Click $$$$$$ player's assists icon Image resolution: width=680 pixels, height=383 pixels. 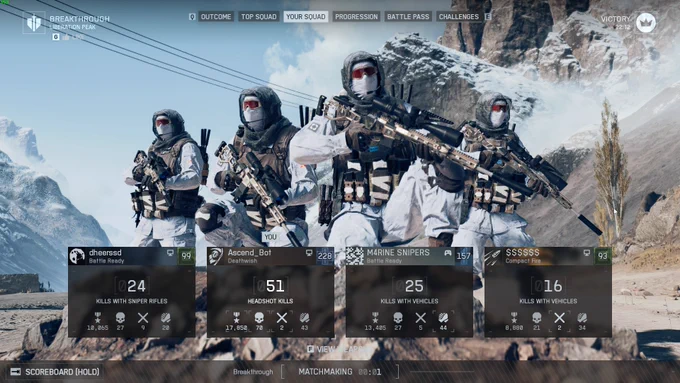coord(582,318)
